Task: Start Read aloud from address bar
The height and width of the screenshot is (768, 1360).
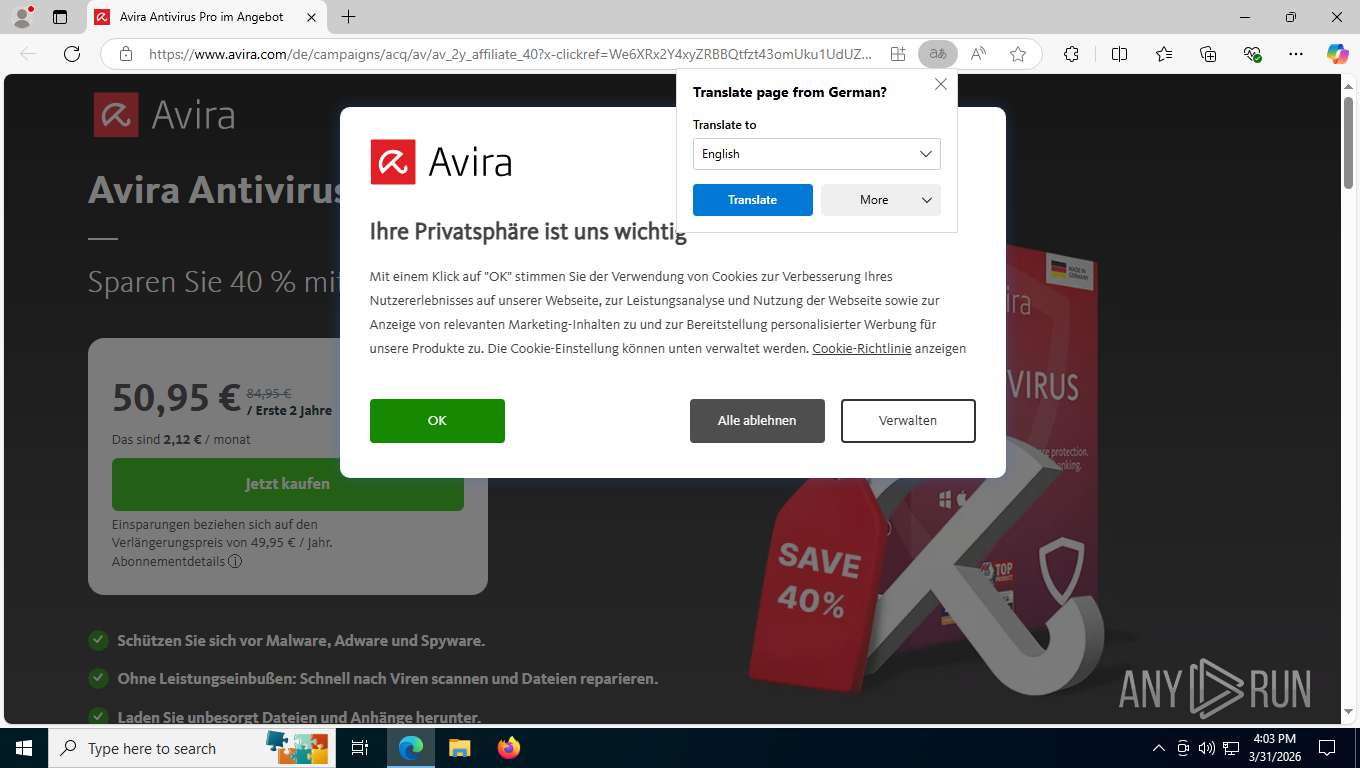Action: (x=978, y=54)
